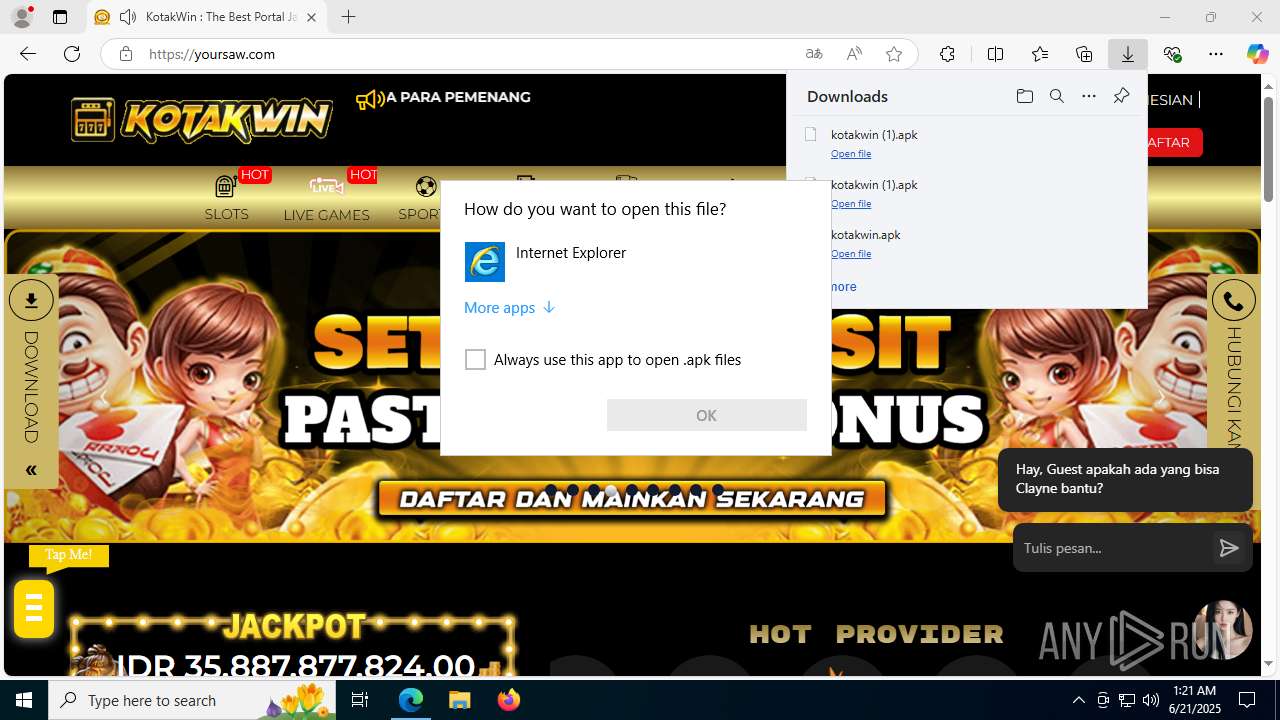Screen dimensions: 1280x720
Task: Refresh the page with reload icon
Action: click(x=72, y=54)
